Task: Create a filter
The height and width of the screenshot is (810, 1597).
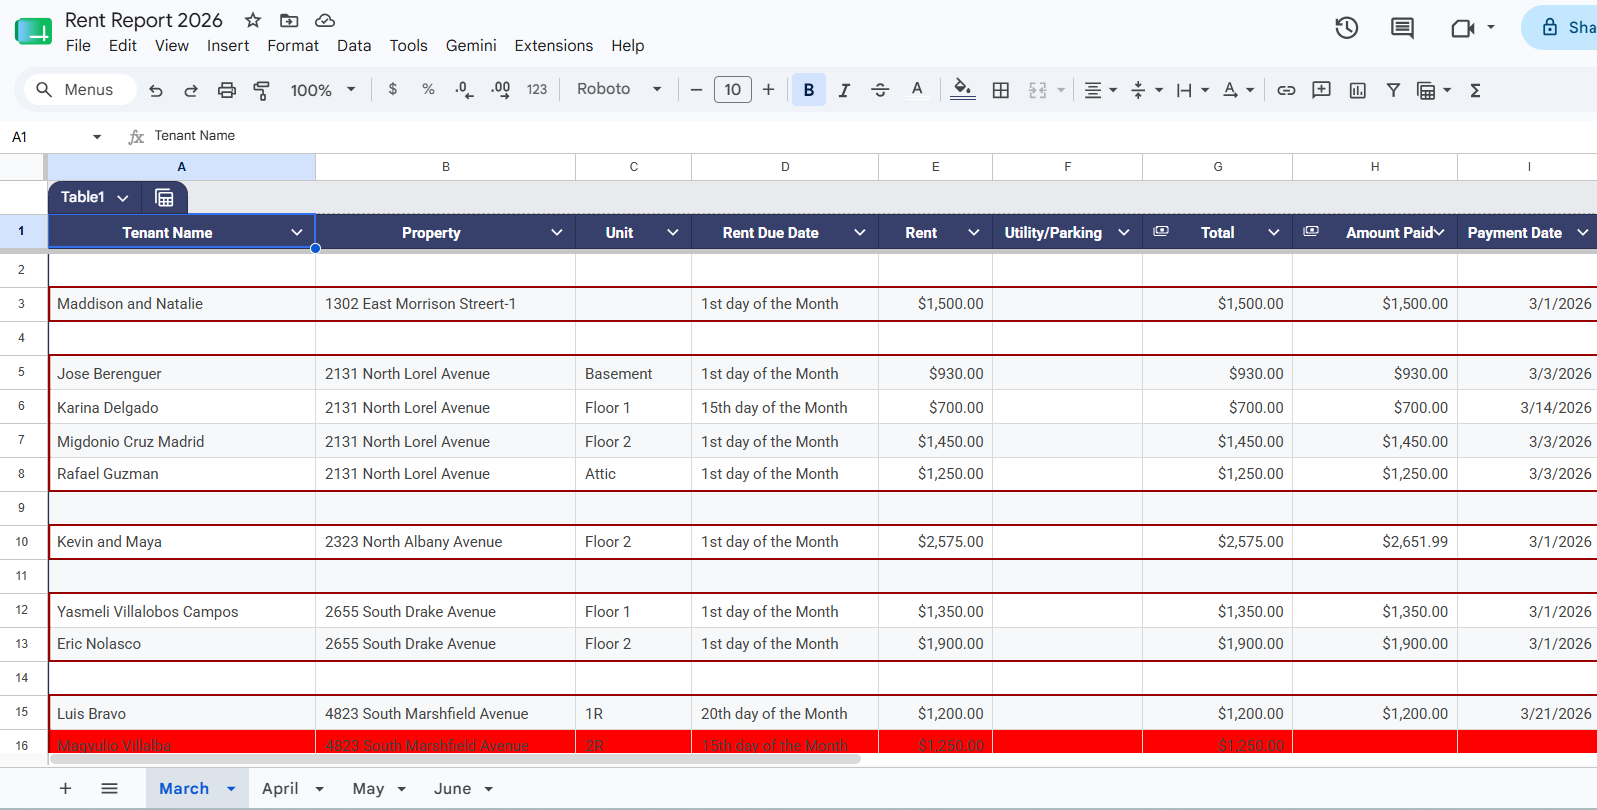Action: (1393, 90)
